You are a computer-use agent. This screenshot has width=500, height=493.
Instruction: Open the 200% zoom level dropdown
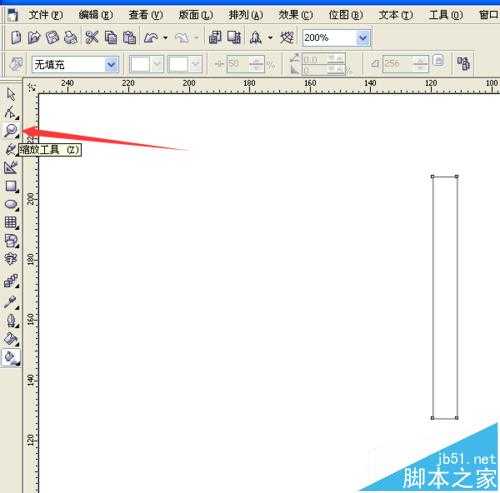362,38
